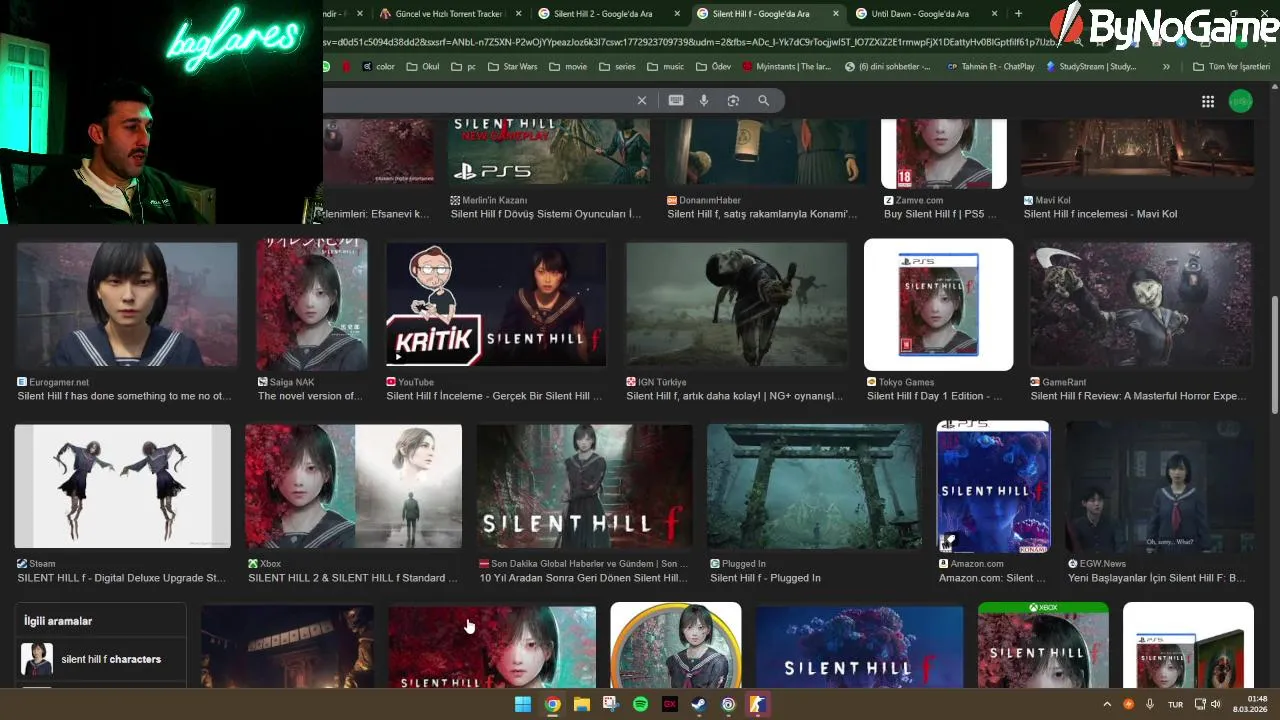Search by image with Google Lens

733,100
